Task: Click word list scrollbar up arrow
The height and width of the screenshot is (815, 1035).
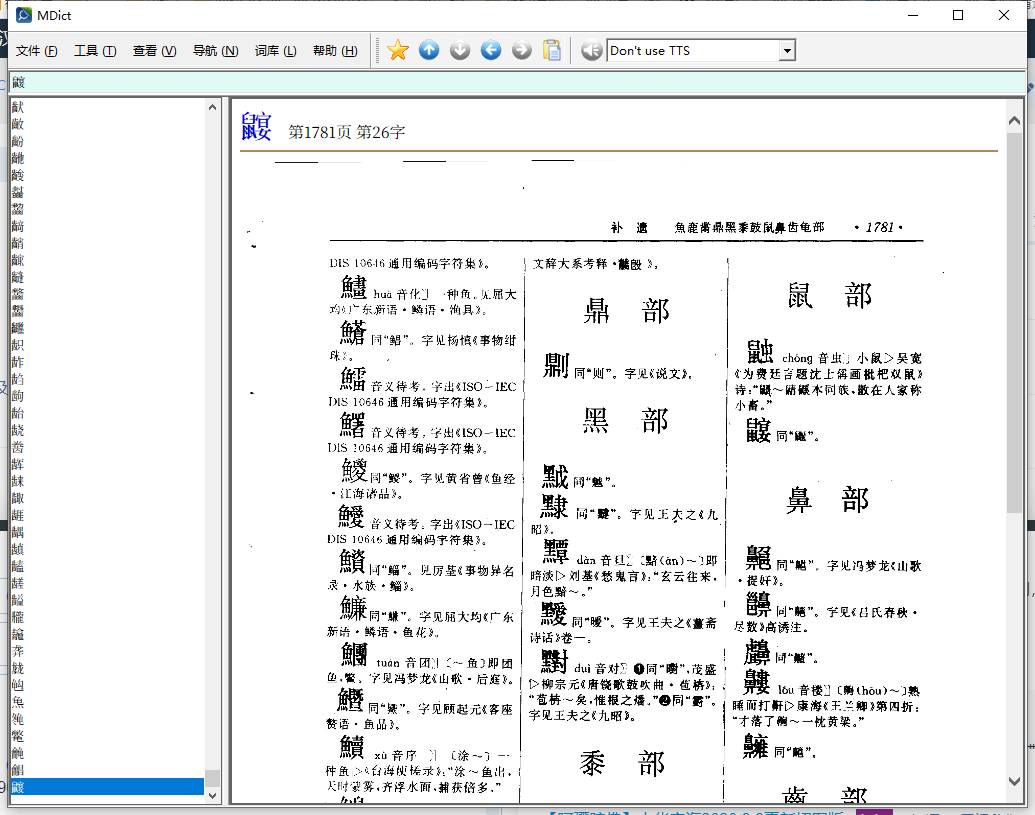Action: coord(212,107)
